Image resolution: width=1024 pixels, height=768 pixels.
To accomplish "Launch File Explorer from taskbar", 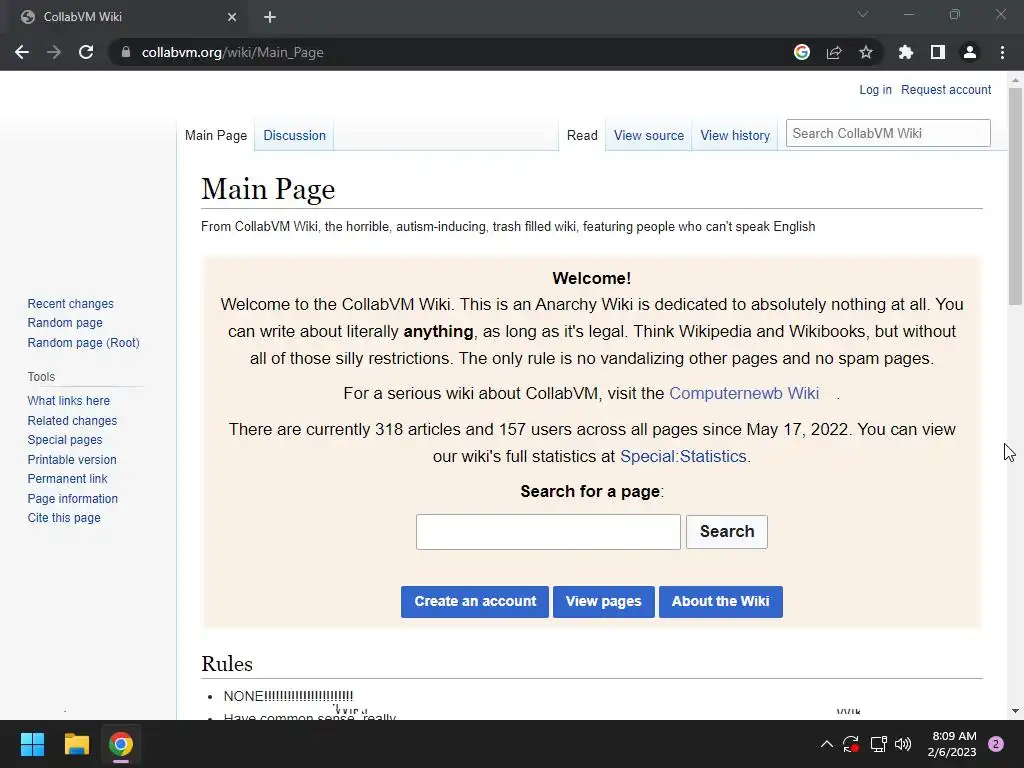I will coord(76,744).
